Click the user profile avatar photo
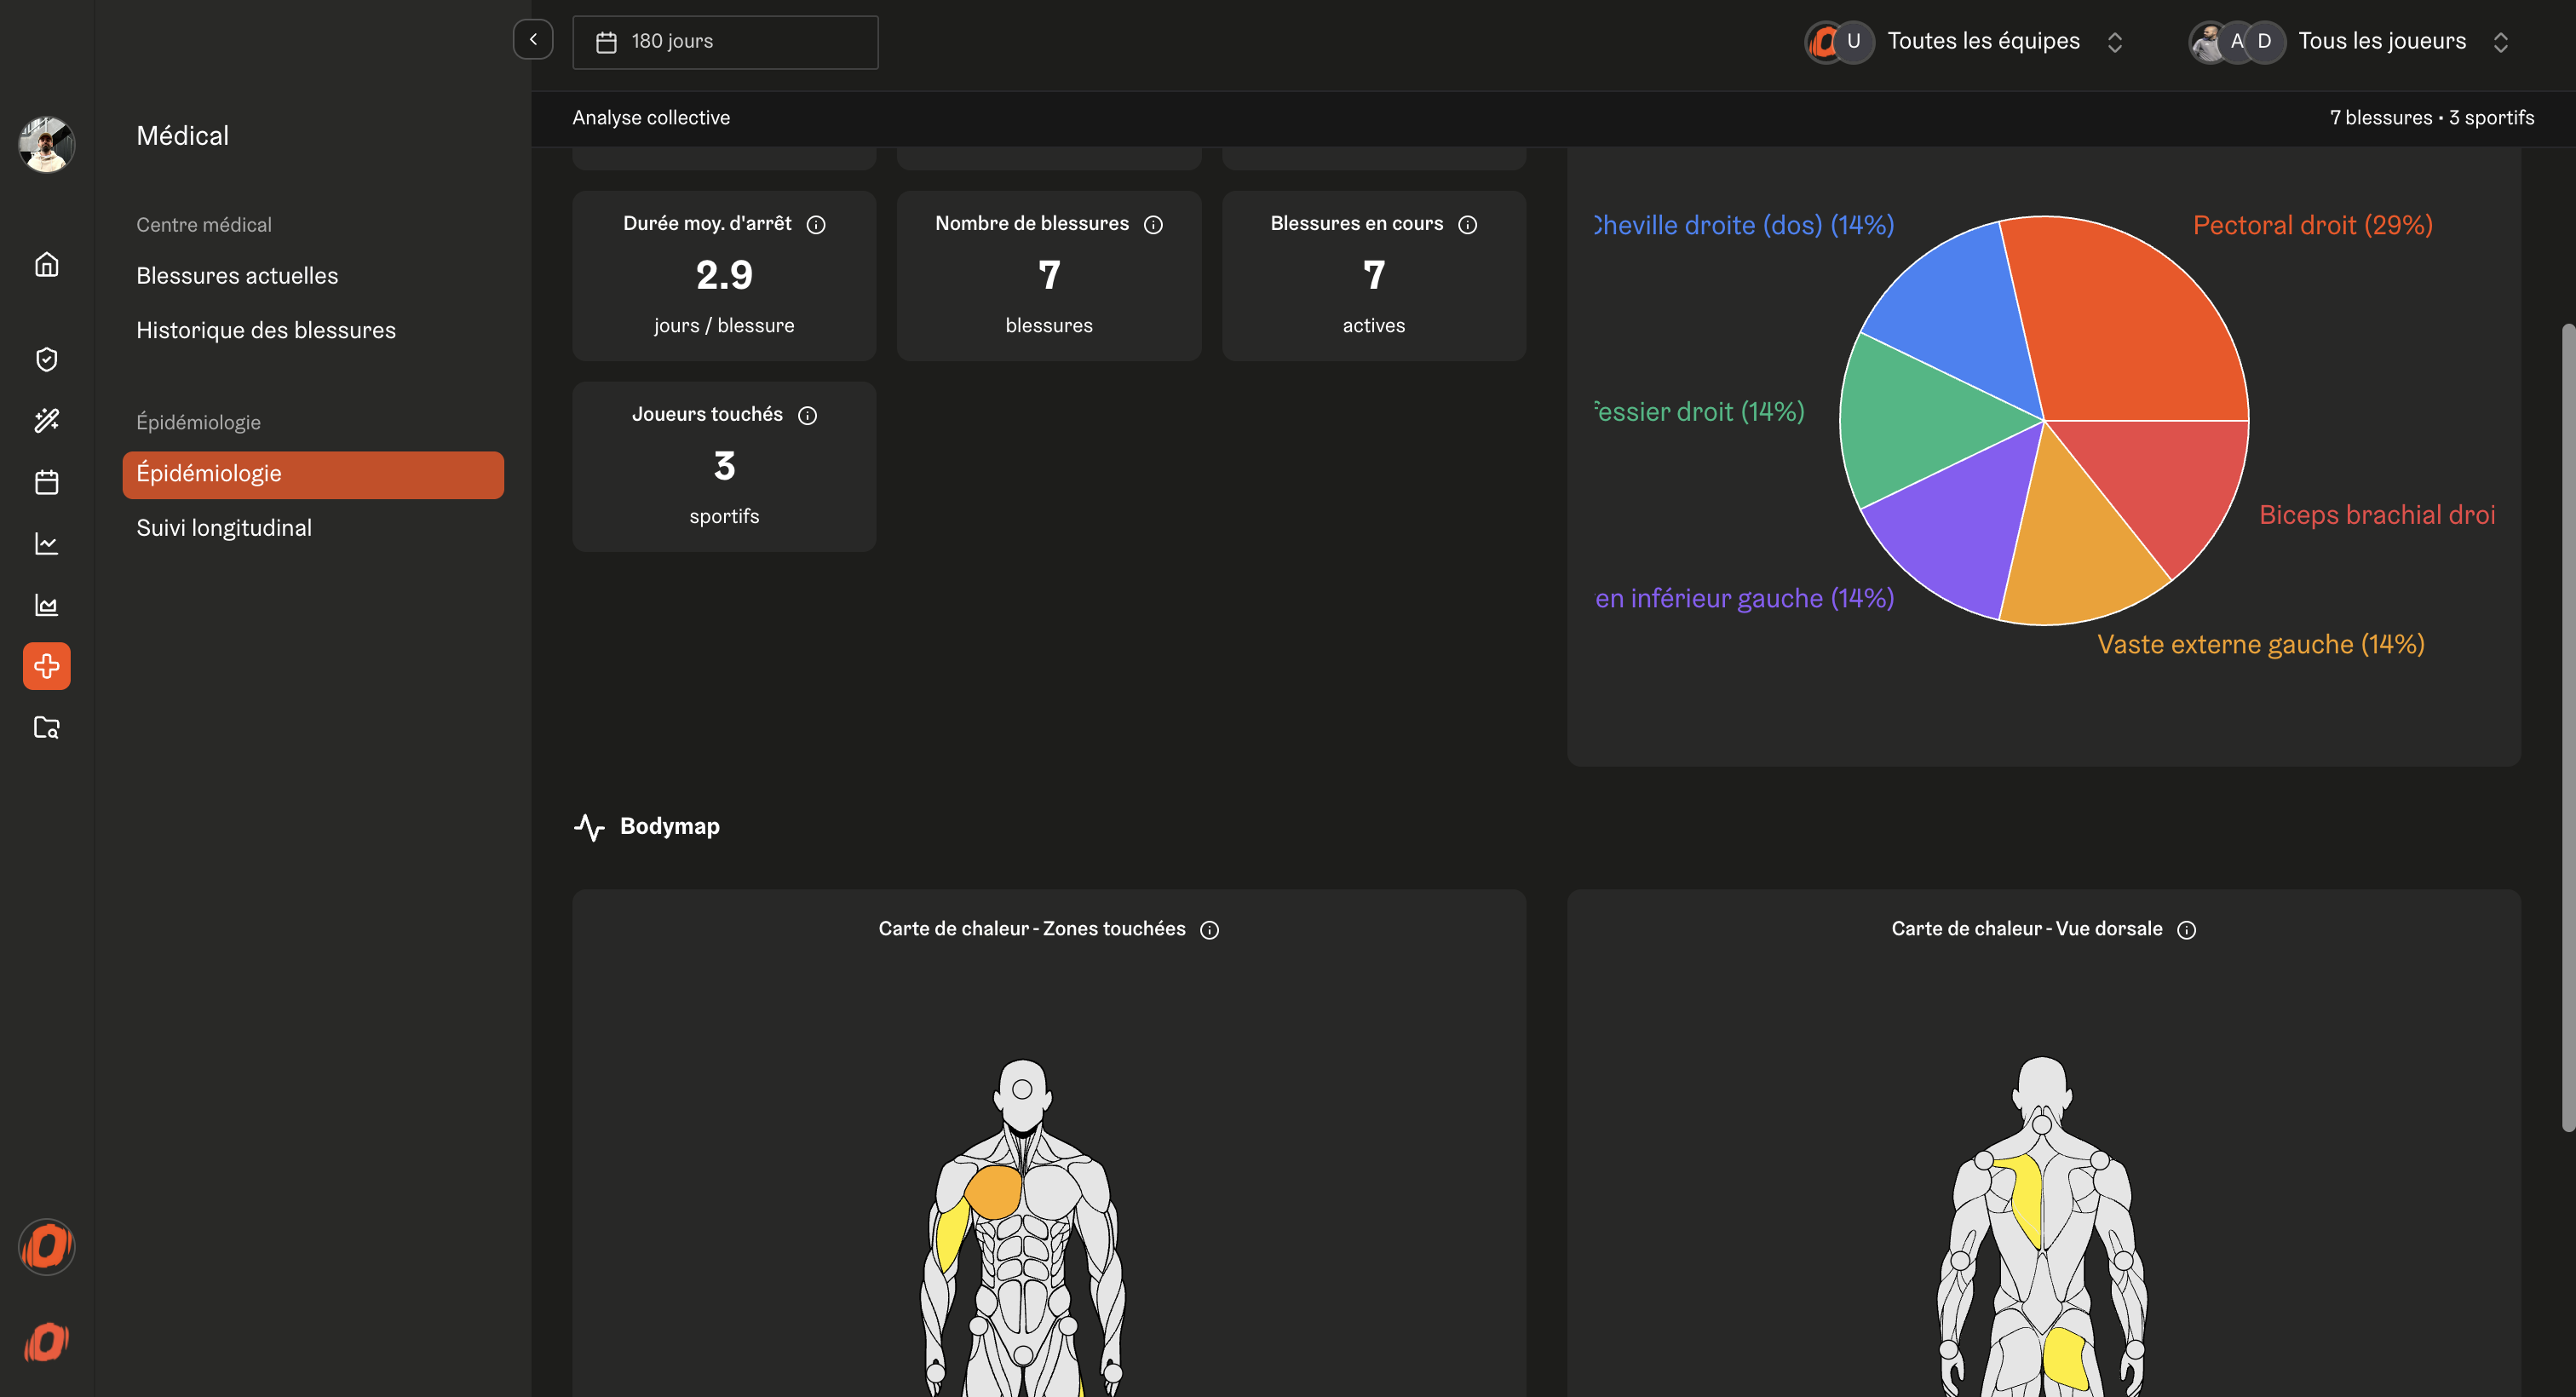The image size is (2576, 1397). pyautogui.click(x=46, y=145)
